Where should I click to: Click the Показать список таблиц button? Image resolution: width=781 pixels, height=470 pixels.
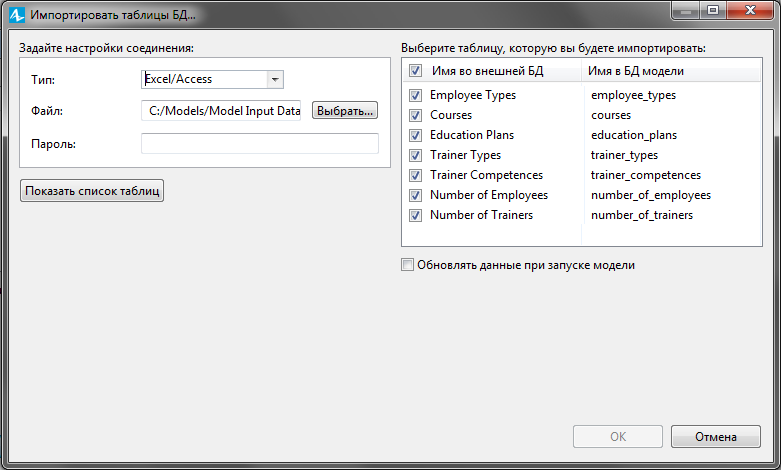[x=92, y=191]
